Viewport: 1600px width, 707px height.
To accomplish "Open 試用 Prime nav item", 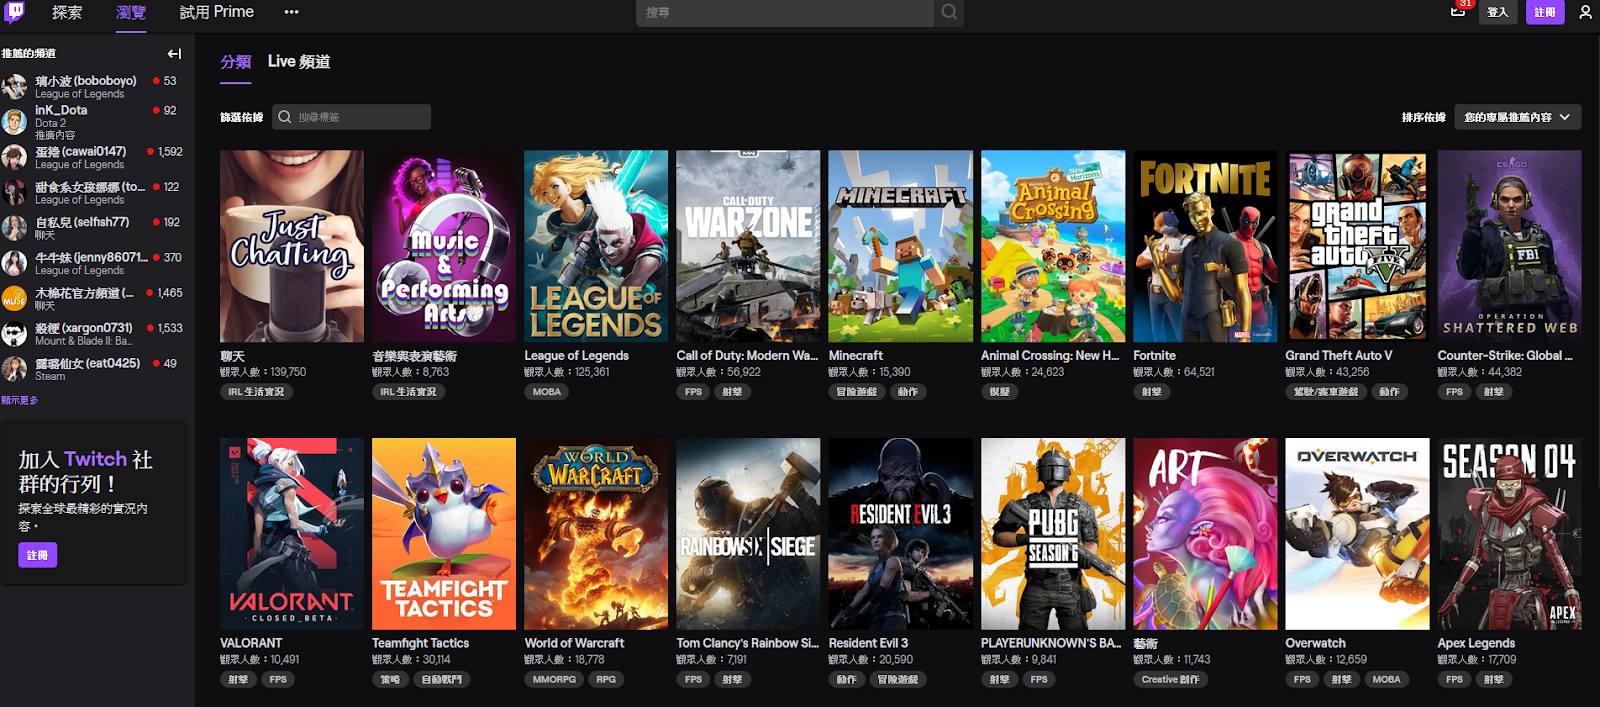I will pyautogui.click(x=217, y=12).
